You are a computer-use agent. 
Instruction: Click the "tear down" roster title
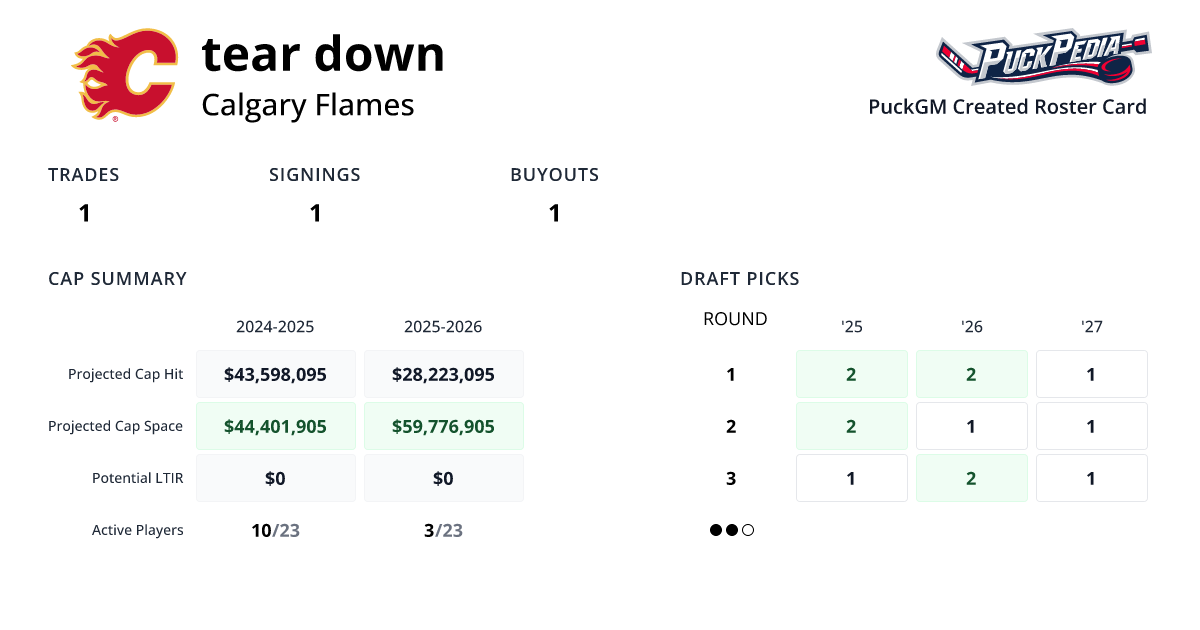tap(323, 54)
